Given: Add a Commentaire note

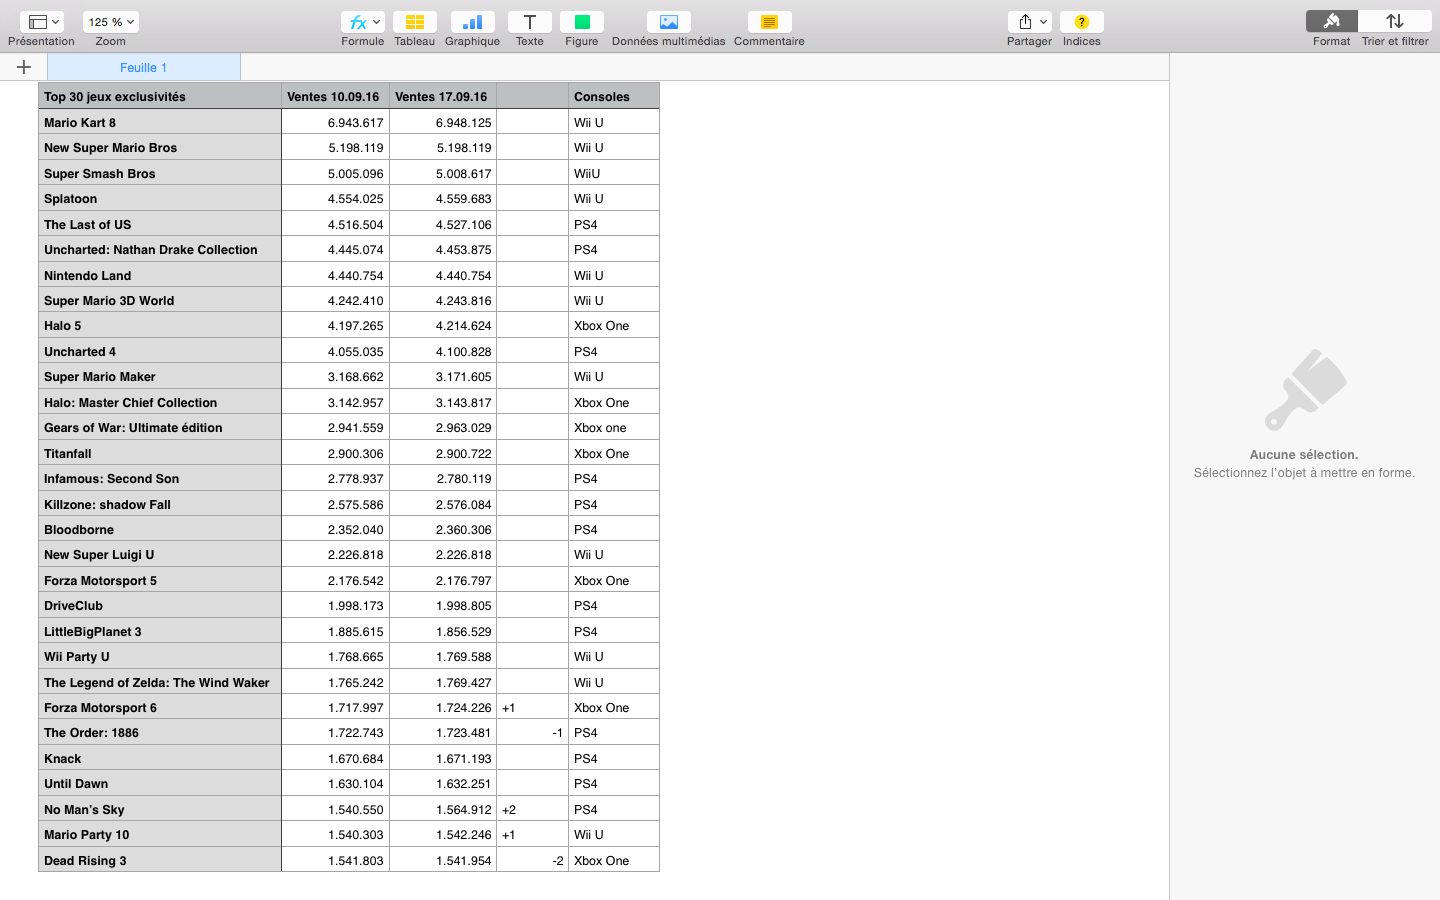Looking at the screenshot, I should [769, 22].
